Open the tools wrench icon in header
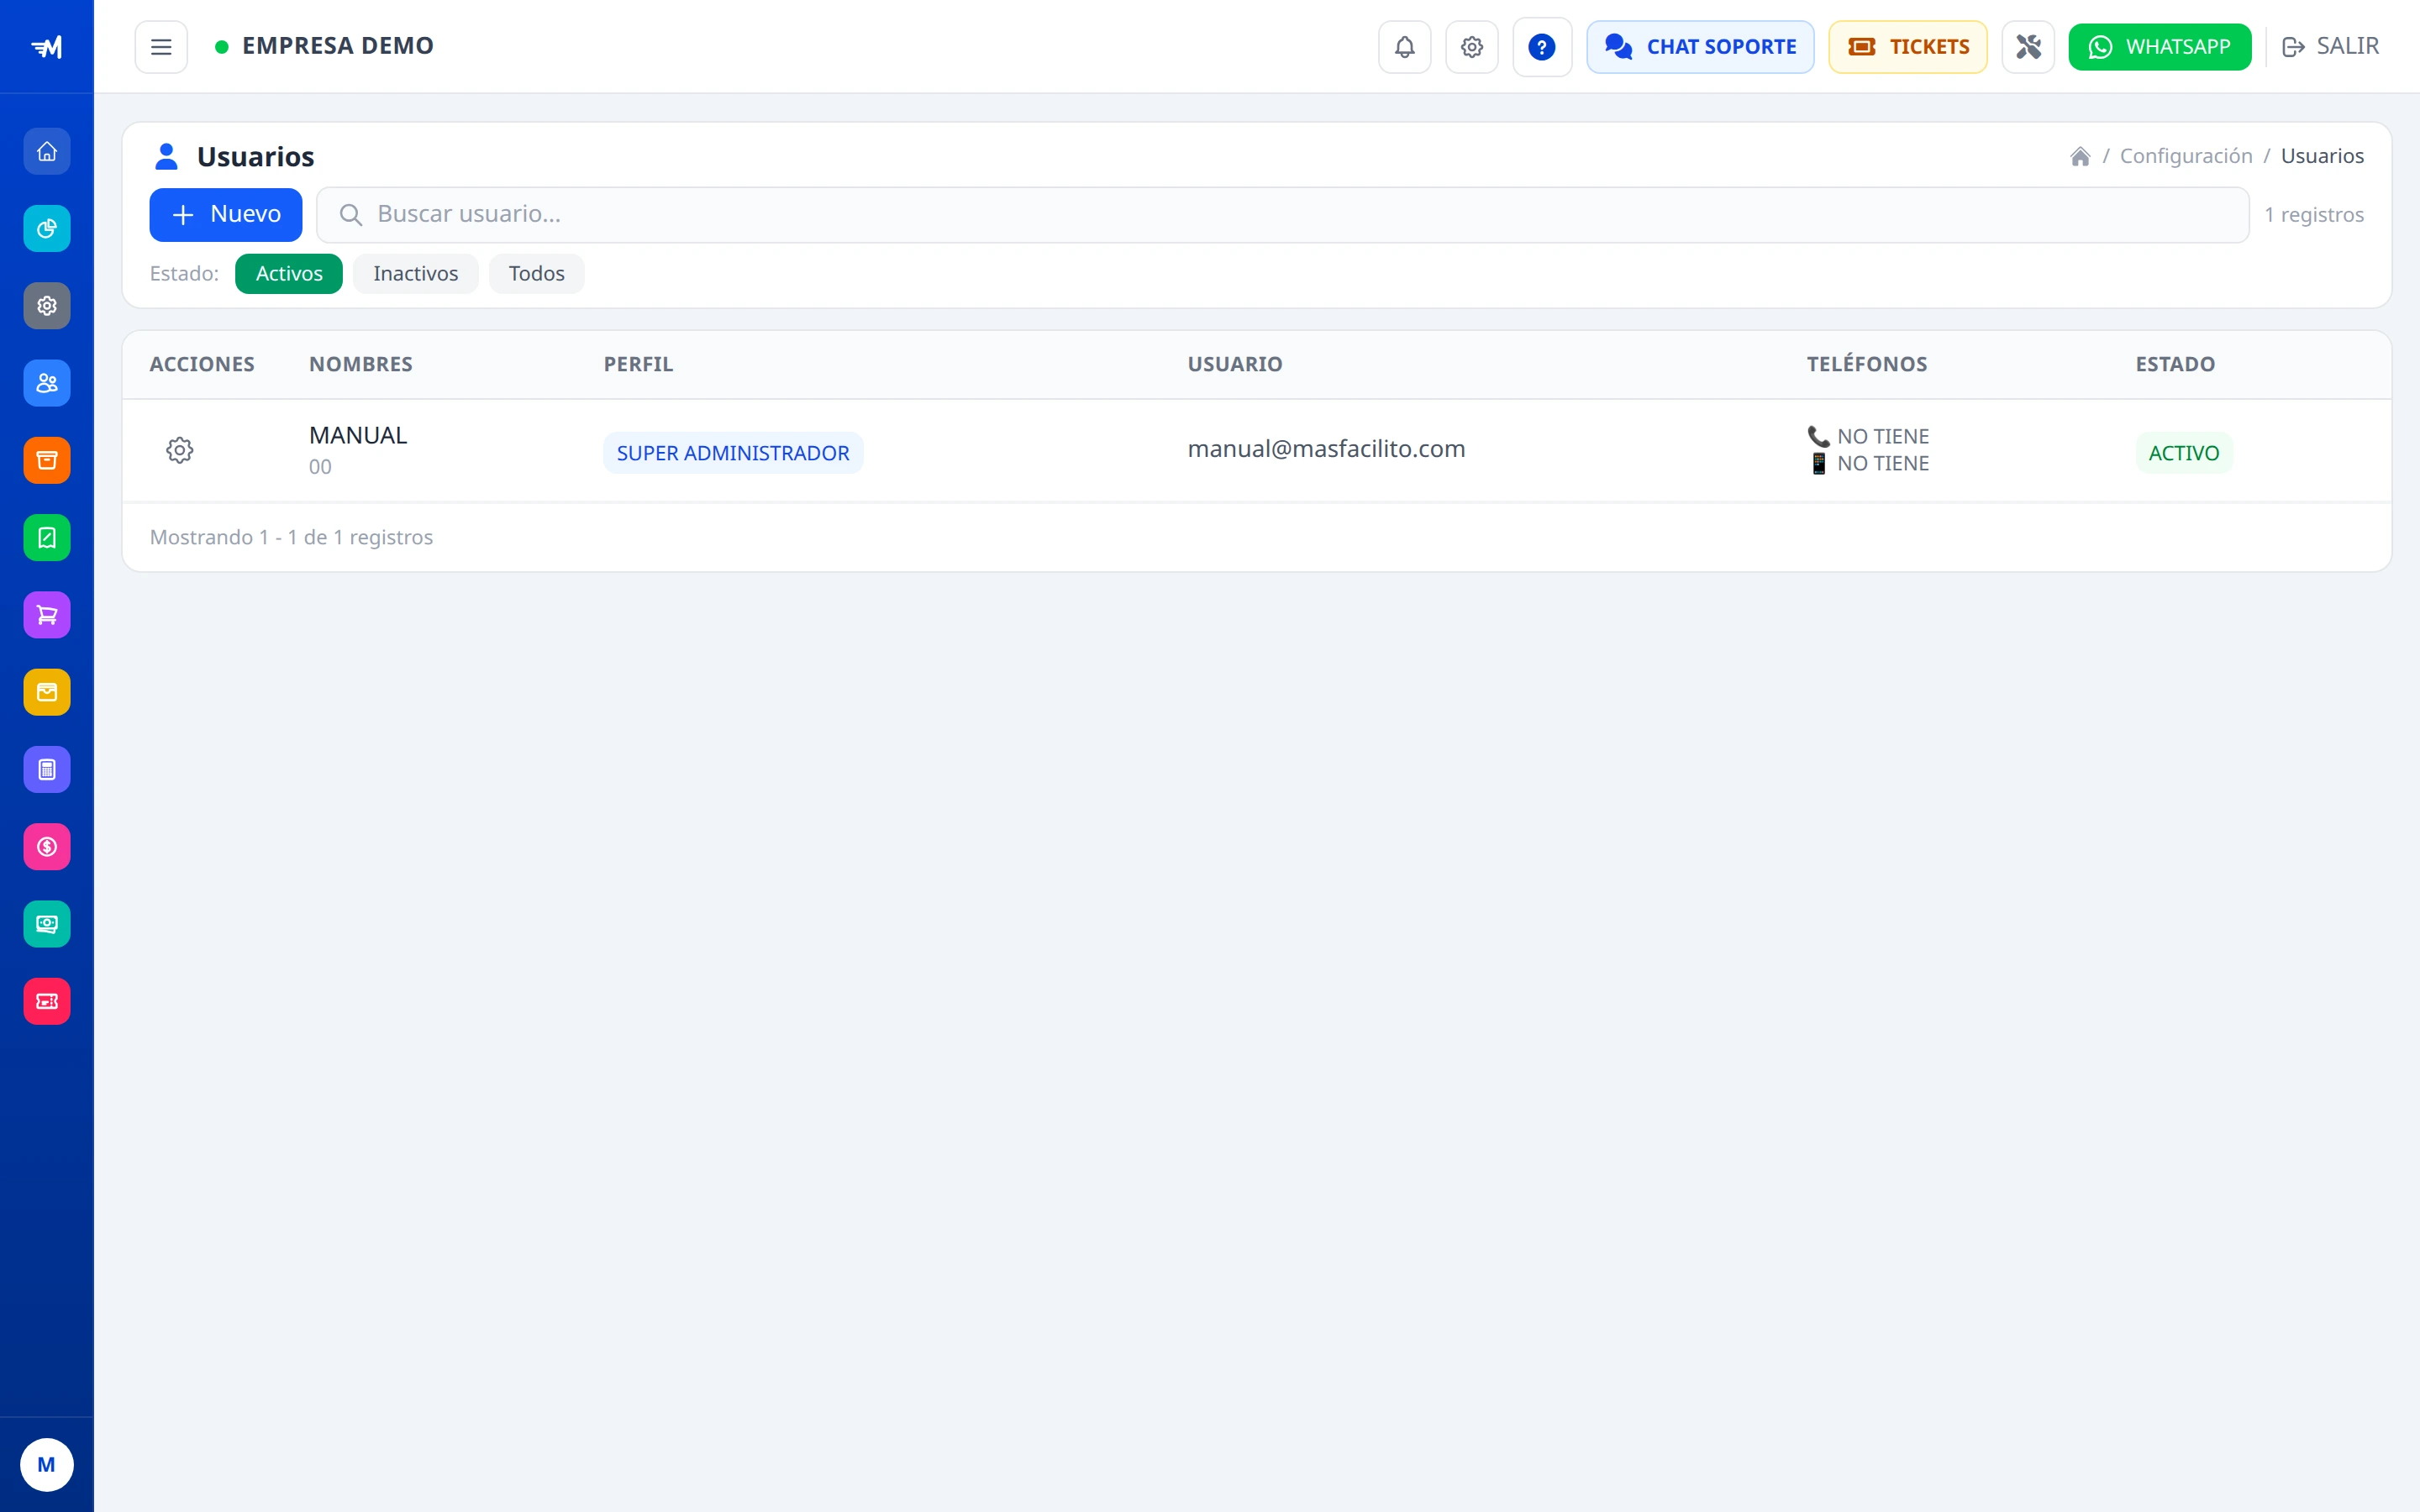This screenshot has width=2420, height=1512. click(2027, 47)
